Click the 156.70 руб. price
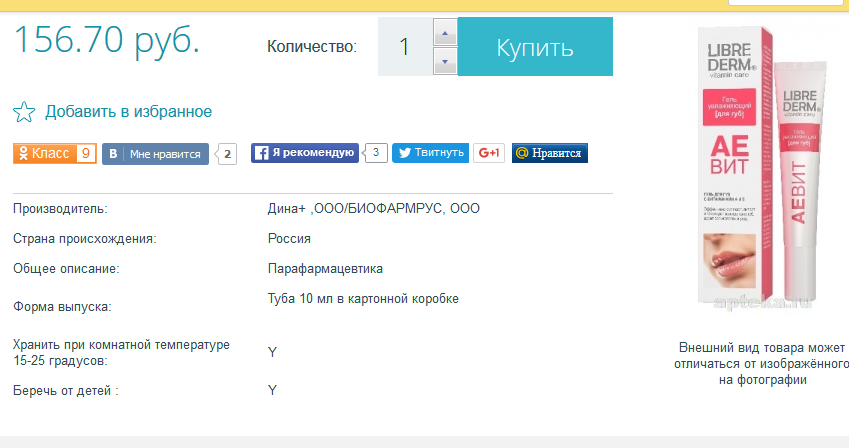Viewport: 849px width, 448px height. coord(106,40)
